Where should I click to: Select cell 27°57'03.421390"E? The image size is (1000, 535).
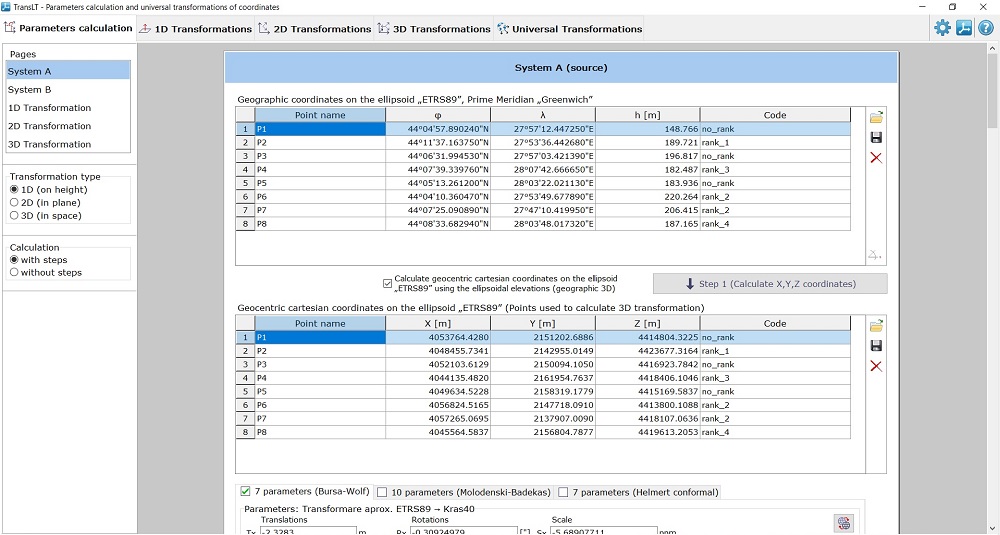543,156
